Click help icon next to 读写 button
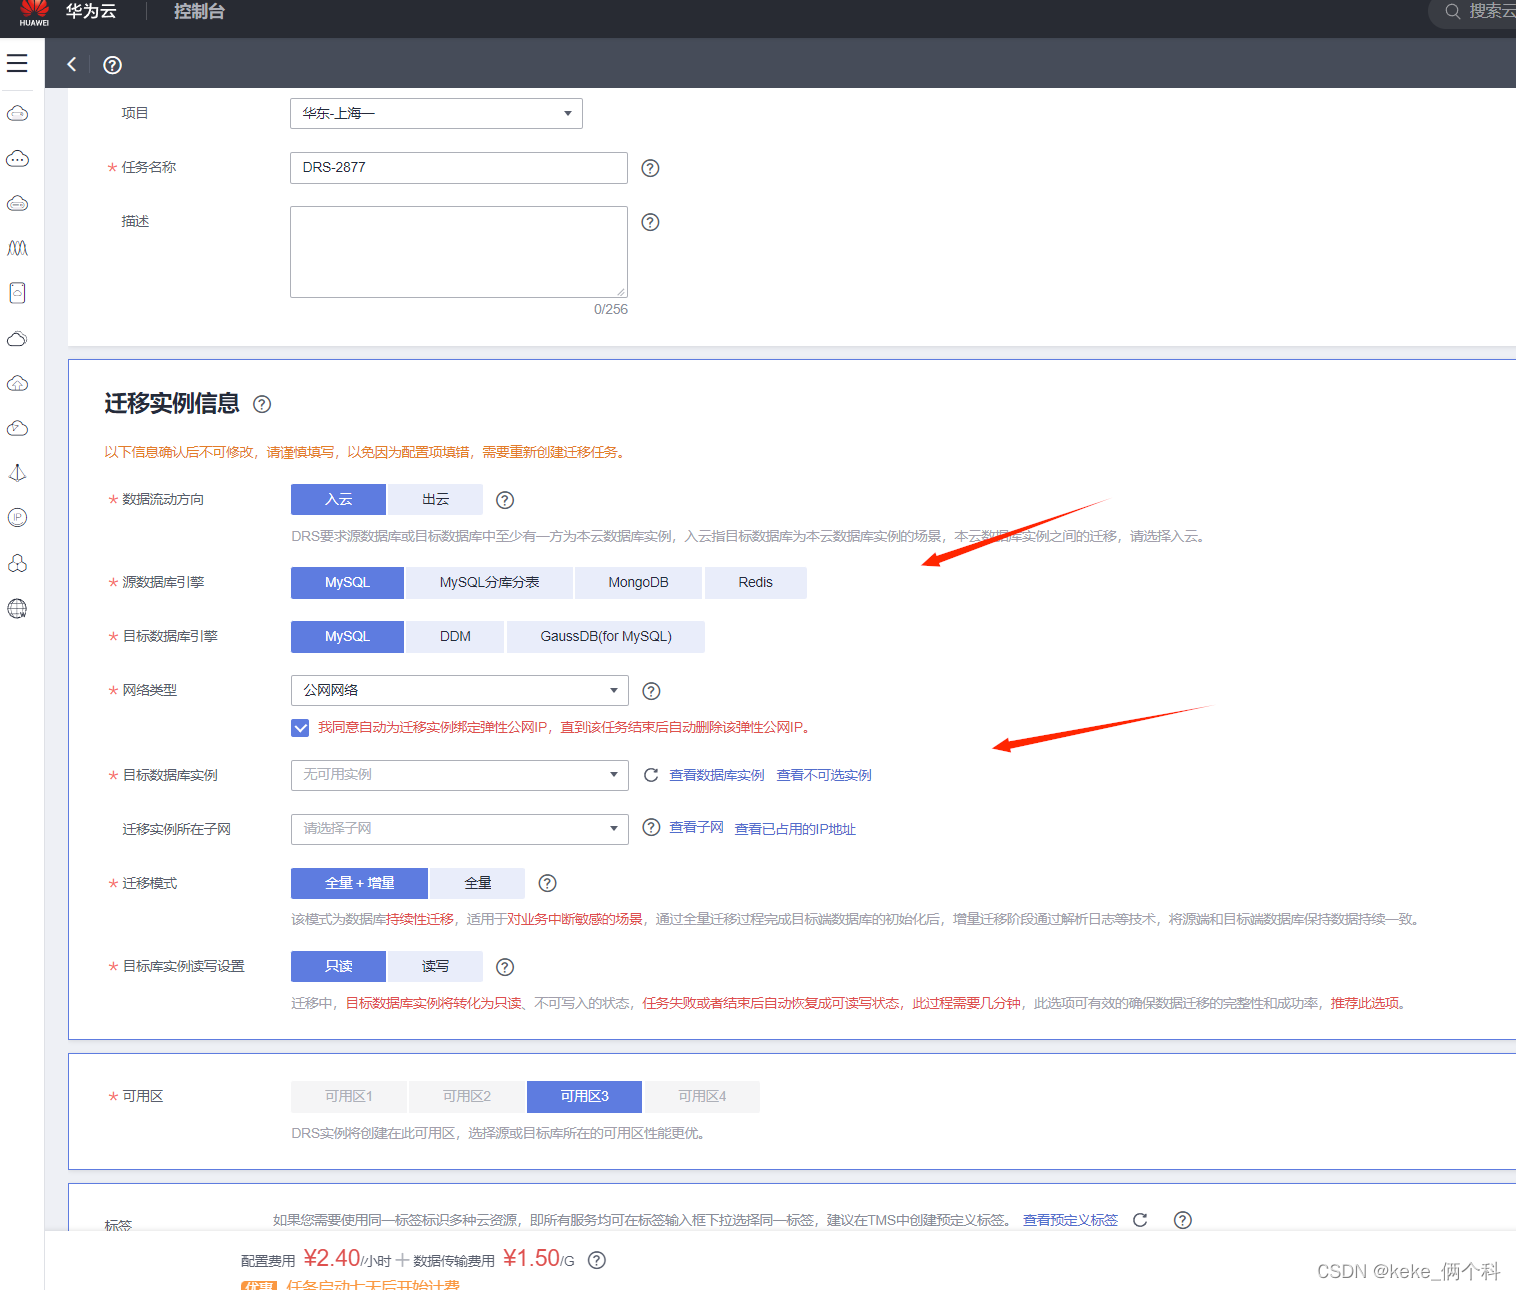Image resolution: width=1516 pixels, height=1290 pixels. pyautogui.click(x=505, y=967)
